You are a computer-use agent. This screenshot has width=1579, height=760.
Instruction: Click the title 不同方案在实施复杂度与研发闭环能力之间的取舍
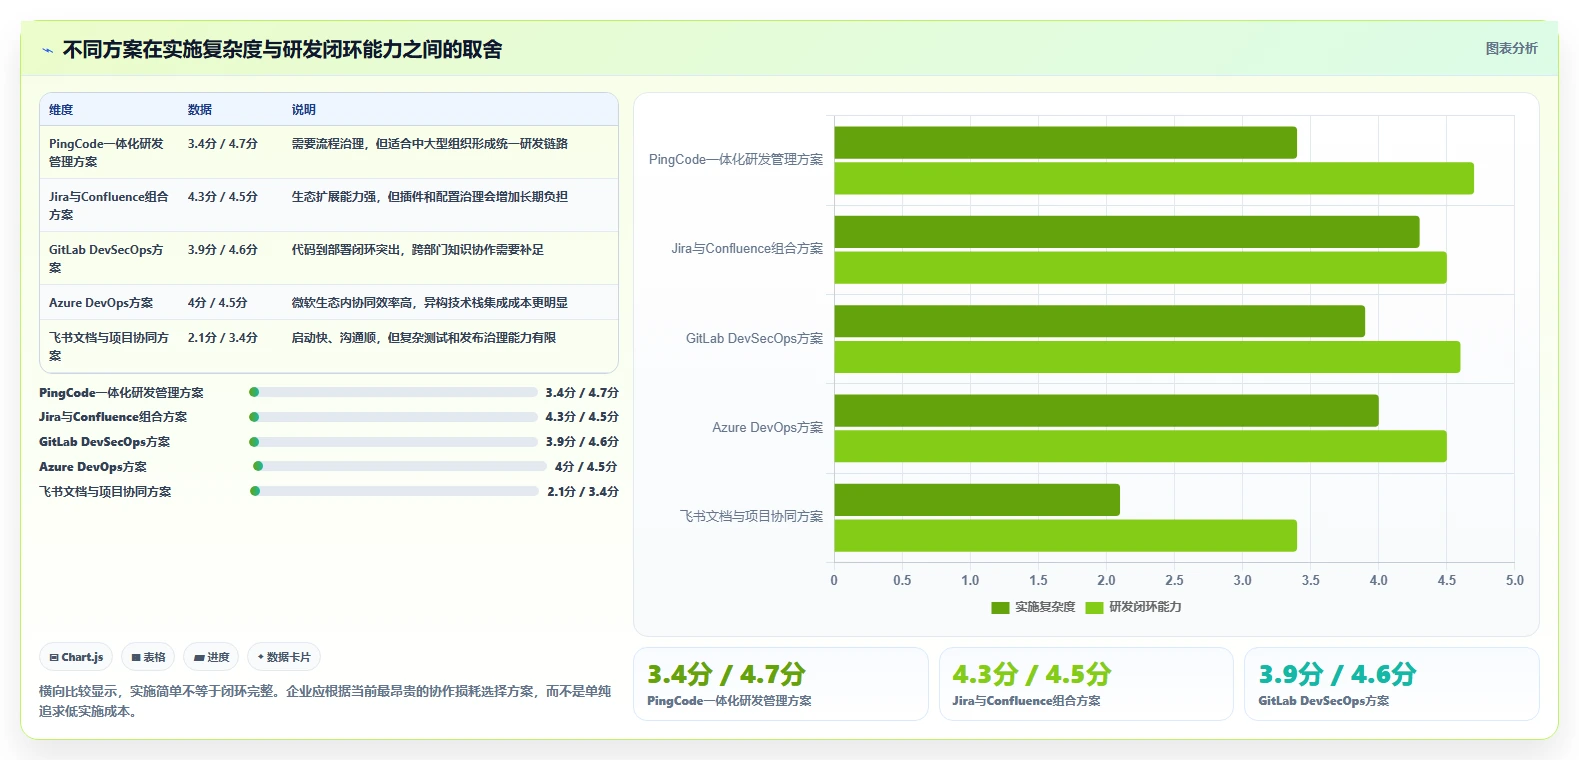coord(282,50)
